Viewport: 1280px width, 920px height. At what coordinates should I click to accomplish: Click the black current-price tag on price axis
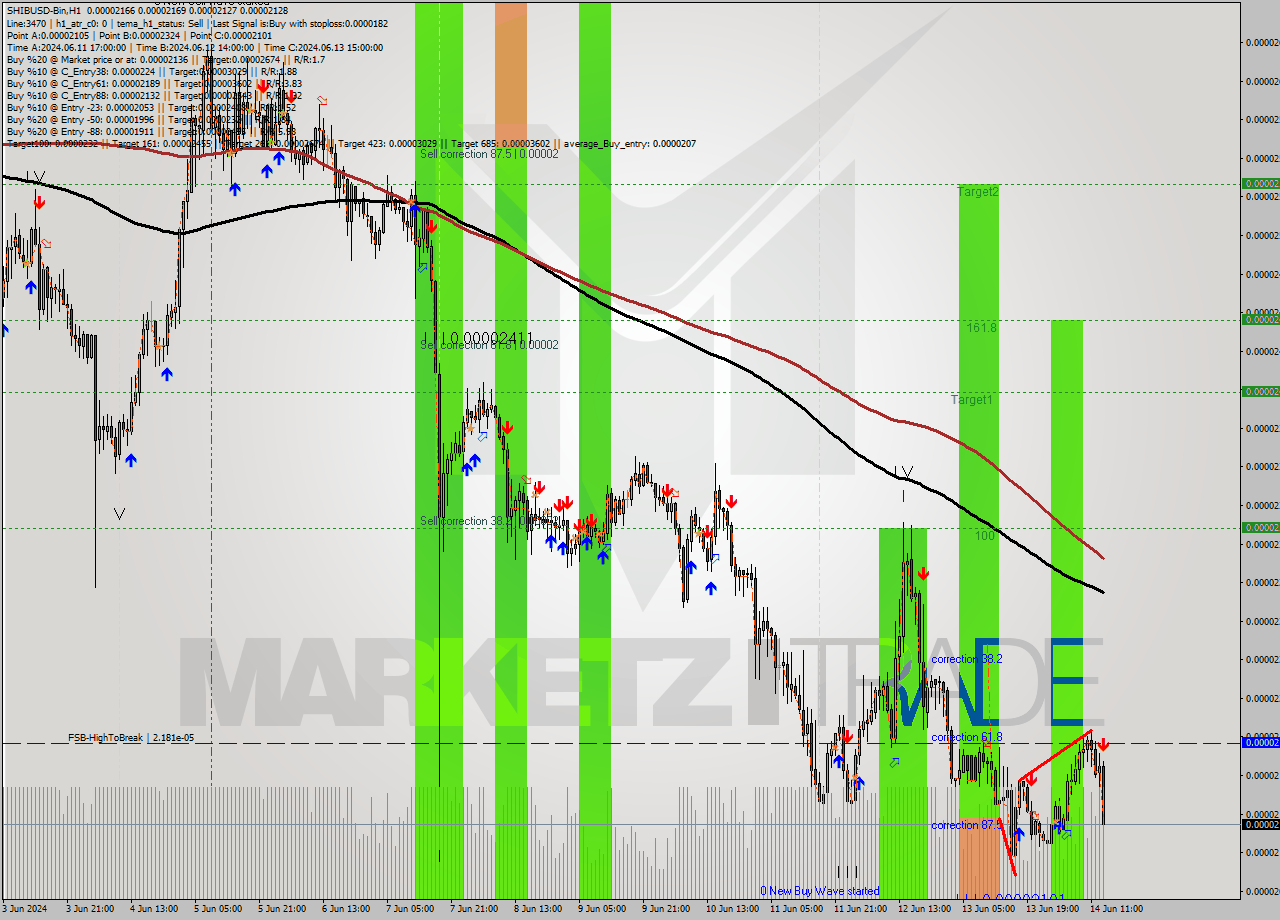click(x=1260, y=824)
